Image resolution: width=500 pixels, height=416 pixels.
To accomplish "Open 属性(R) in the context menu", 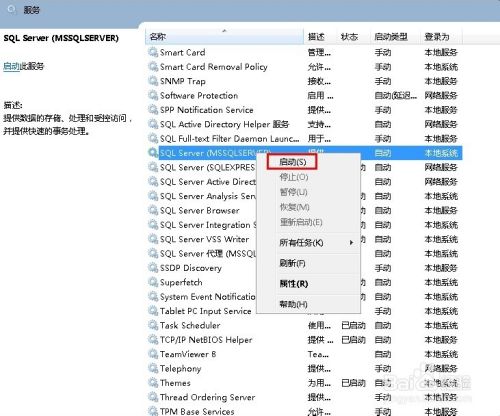I will pyautogui.click(x=294, y=284).
